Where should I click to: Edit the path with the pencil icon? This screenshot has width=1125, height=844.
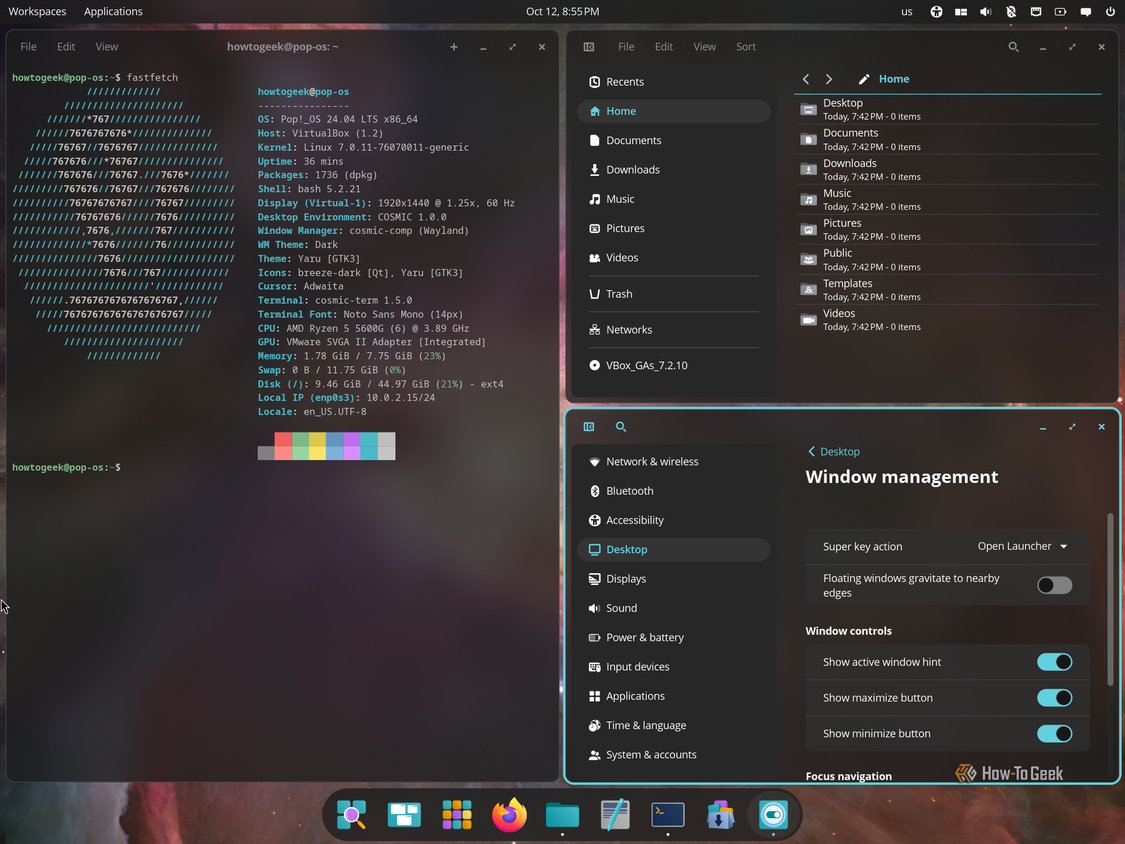(x=864, y=79)
